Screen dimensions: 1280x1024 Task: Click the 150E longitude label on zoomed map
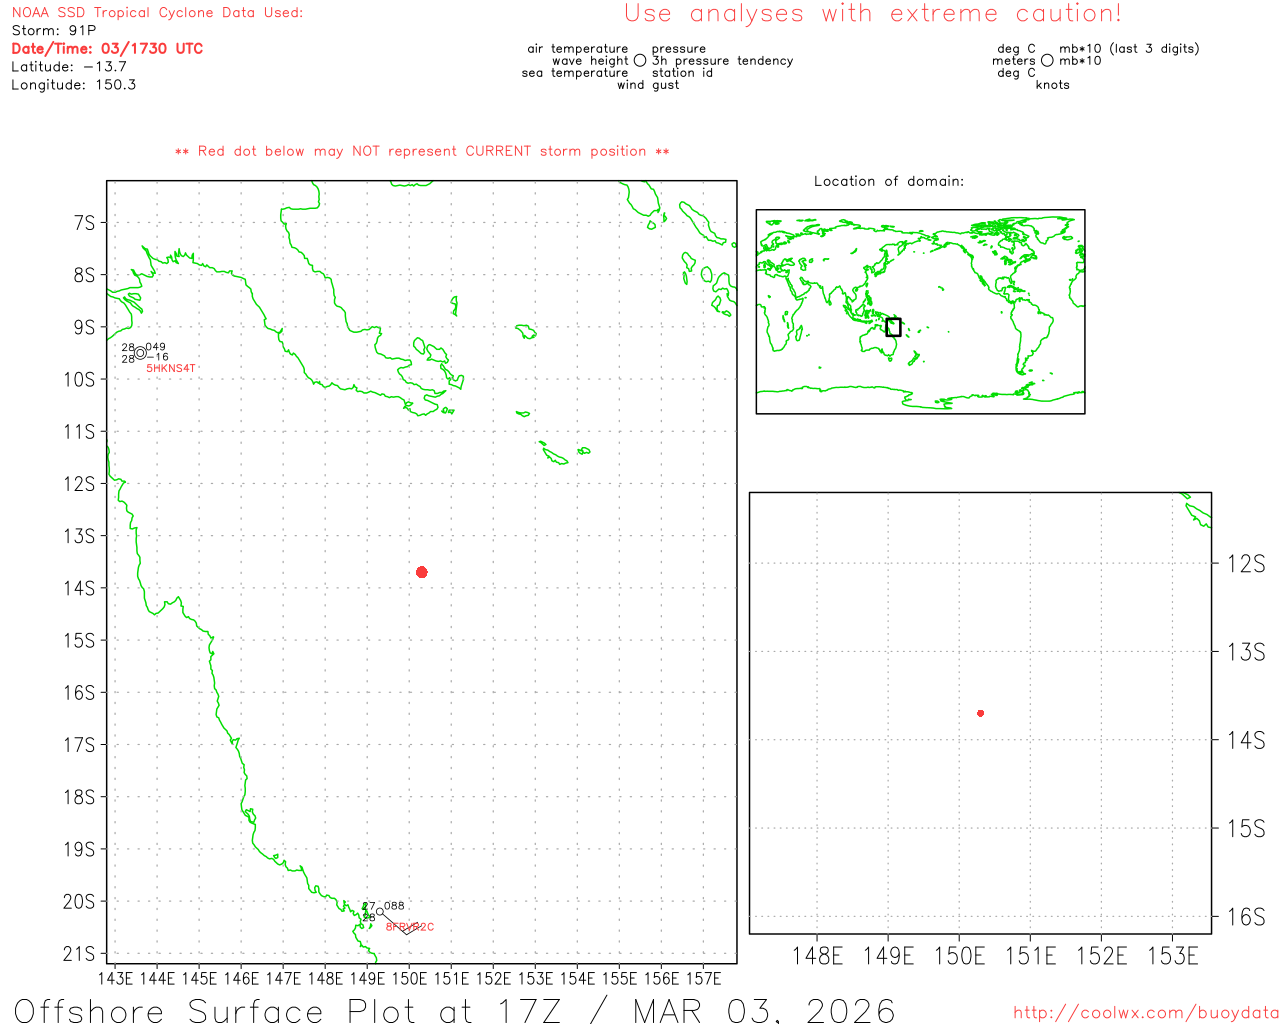[958, 956]
